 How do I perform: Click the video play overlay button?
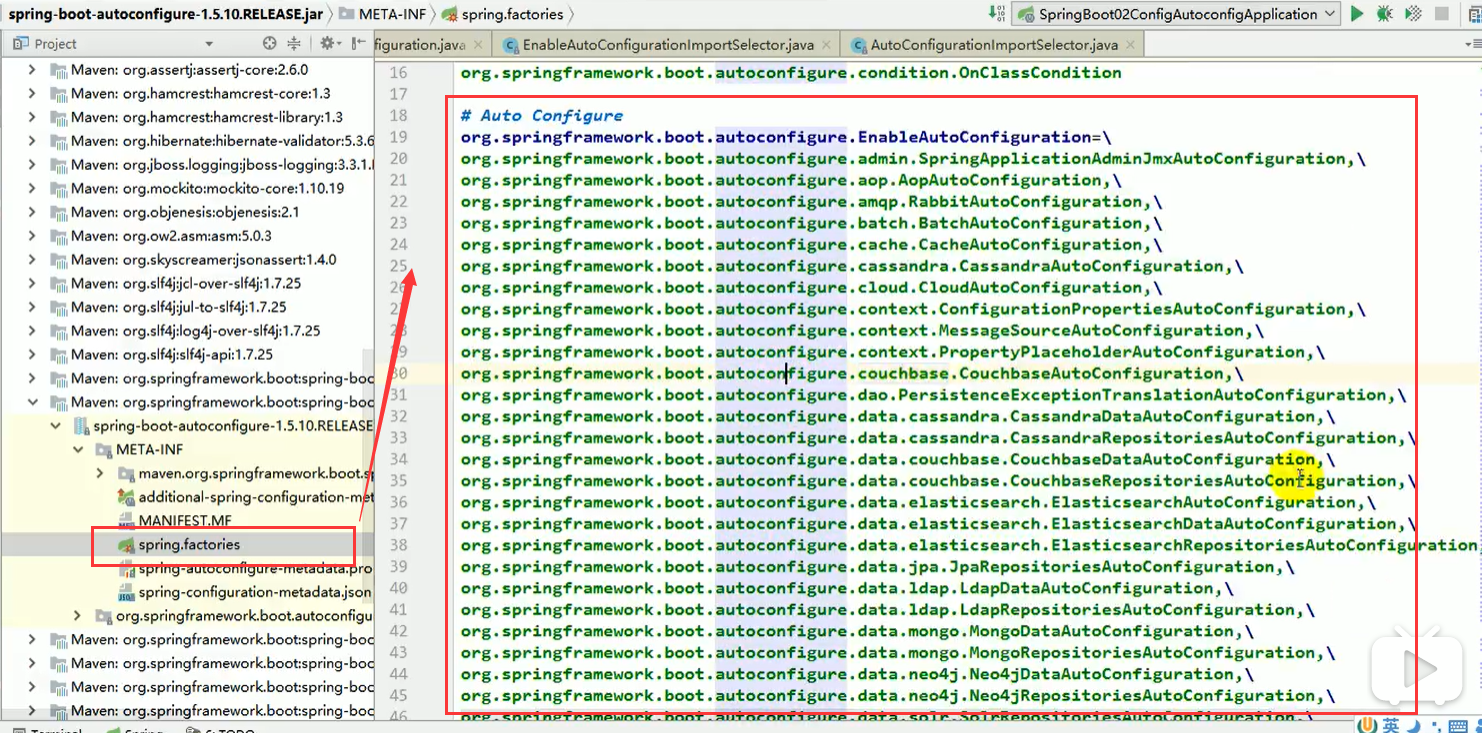pyautogui.click(x=1415, y=668)
